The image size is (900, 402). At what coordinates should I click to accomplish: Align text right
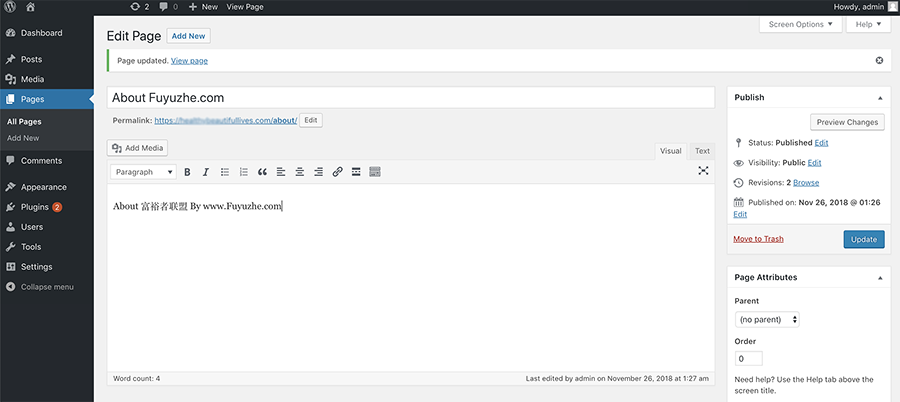(319, 172)
